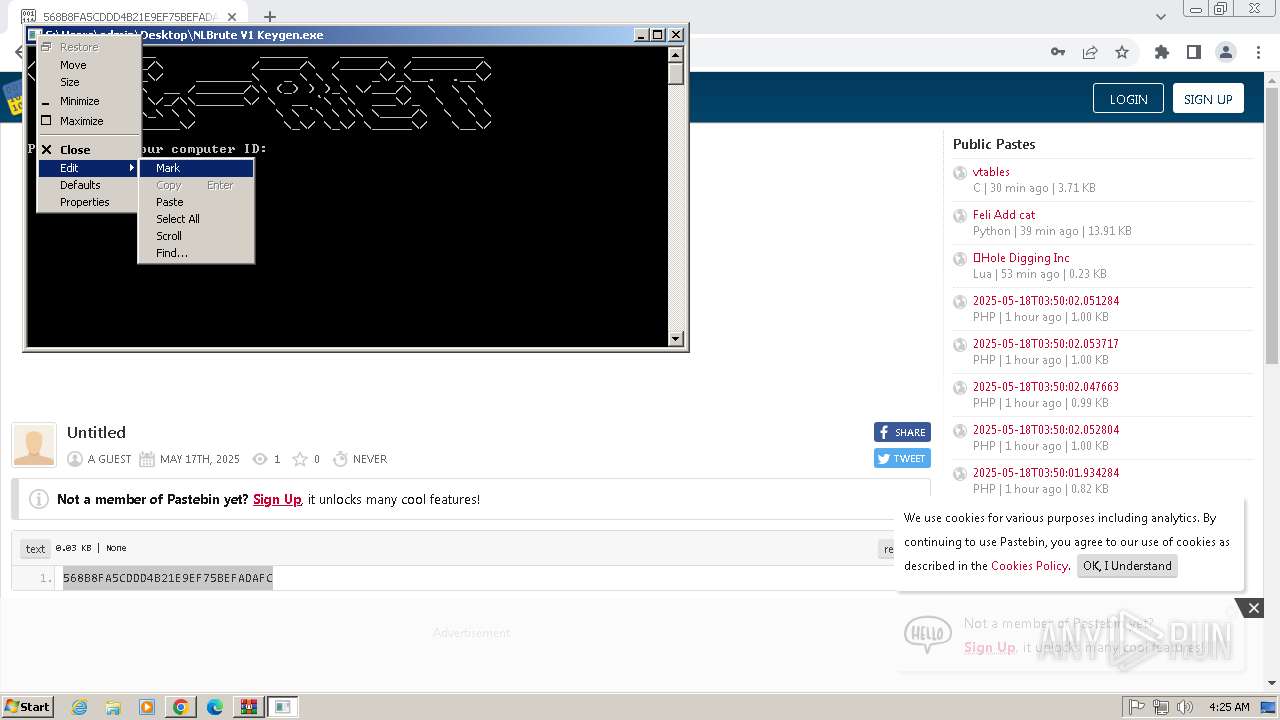1280x720 pixels.
Task: Open paste 2025-05-18T03:50:02.052804
Action: 1046,430
